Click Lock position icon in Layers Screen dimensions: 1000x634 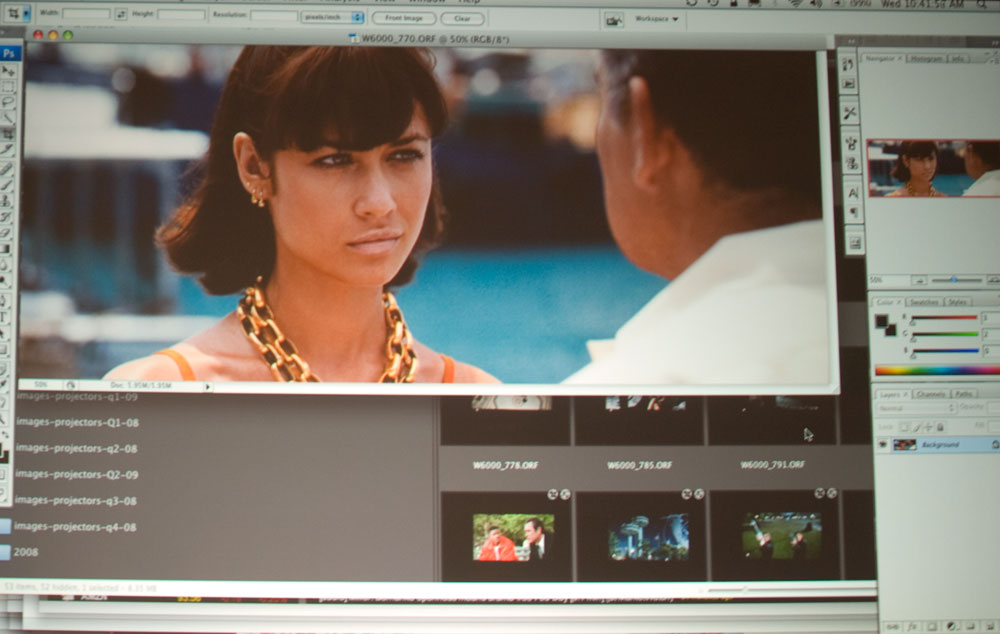coord(928,427)
